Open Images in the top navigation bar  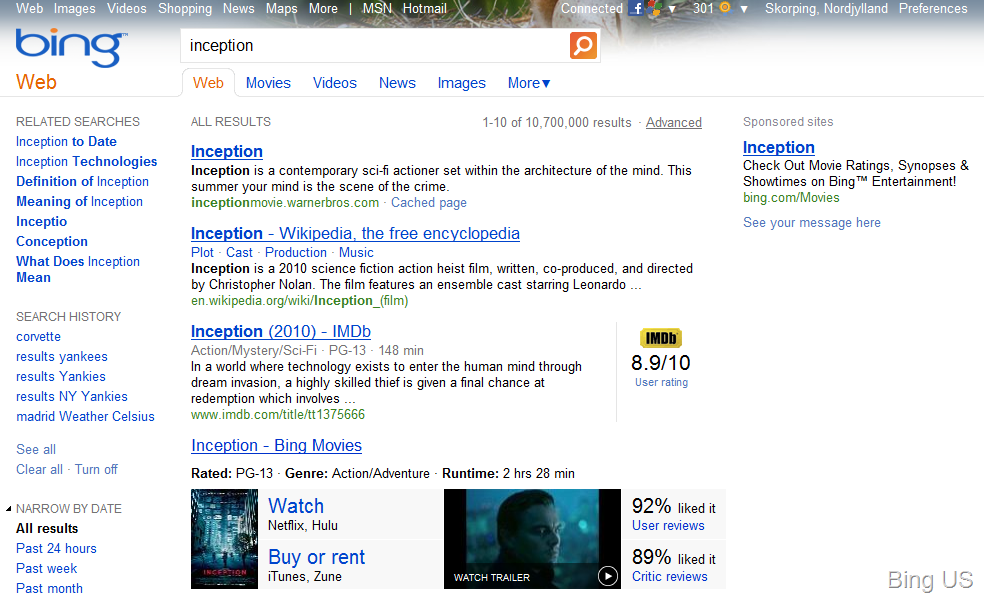pos(75,9)
